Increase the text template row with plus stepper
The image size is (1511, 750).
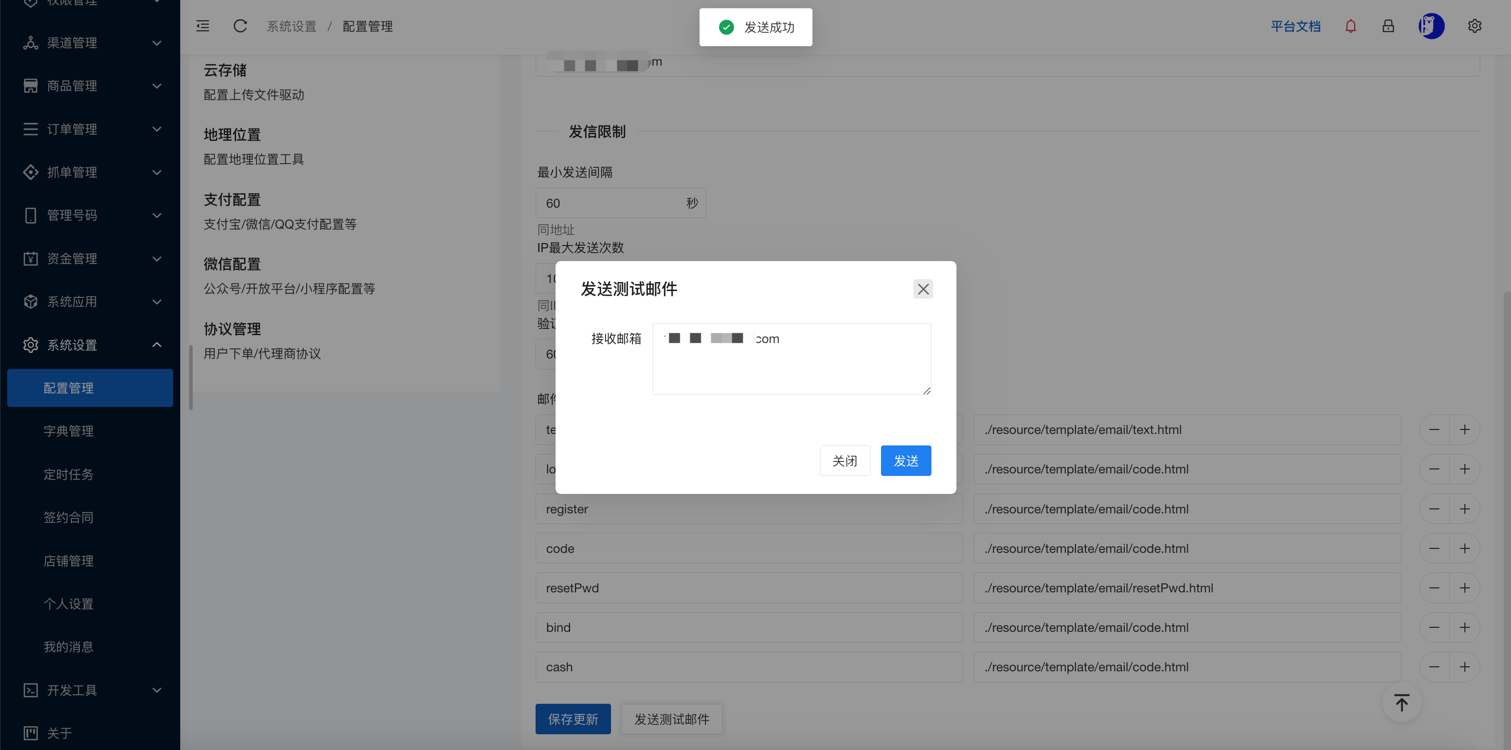[1464, 429]
